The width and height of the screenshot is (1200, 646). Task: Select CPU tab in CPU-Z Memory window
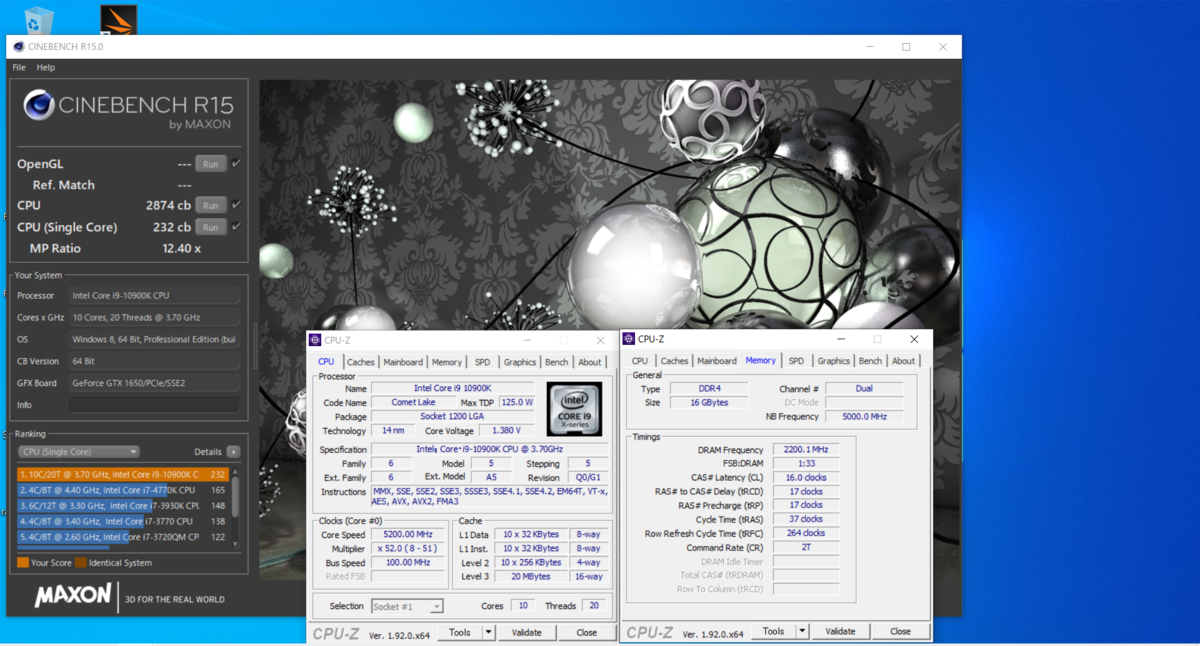click(x=640, y=361)
